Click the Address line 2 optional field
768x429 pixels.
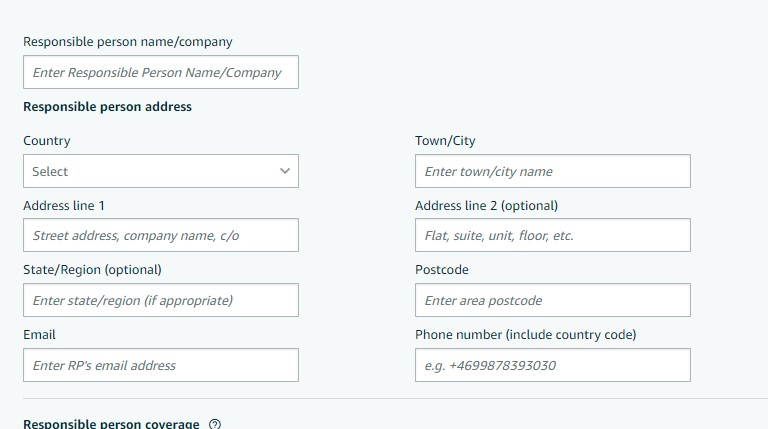[x=552, y=235]
